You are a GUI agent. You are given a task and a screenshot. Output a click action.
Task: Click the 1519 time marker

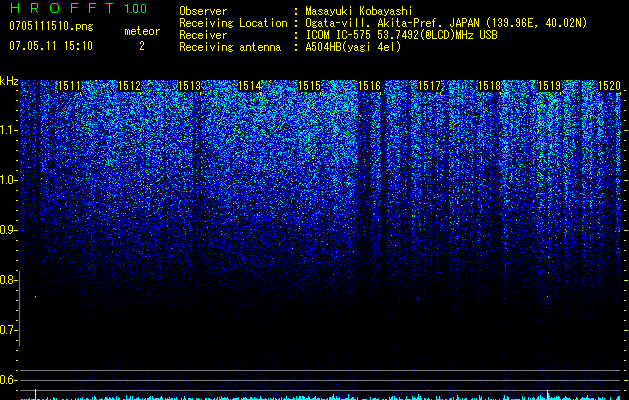click(x=549, y=86)
